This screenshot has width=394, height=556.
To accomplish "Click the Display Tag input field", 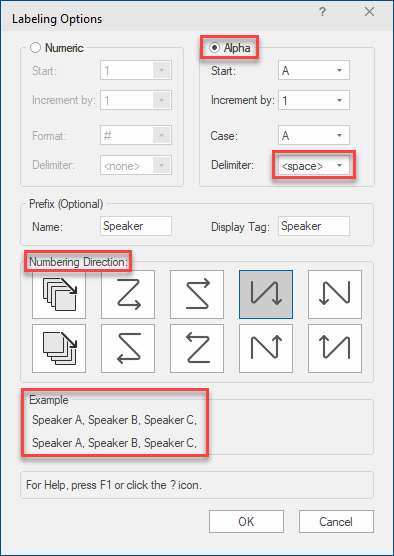I will tap(314, 226).
